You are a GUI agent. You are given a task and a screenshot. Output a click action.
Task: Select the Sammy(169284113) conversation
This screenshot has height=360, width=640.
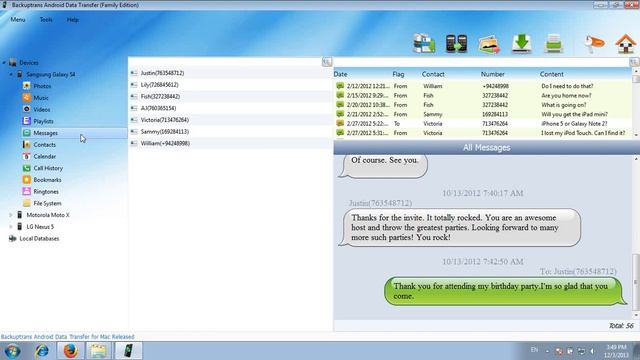tap(231, 132)
